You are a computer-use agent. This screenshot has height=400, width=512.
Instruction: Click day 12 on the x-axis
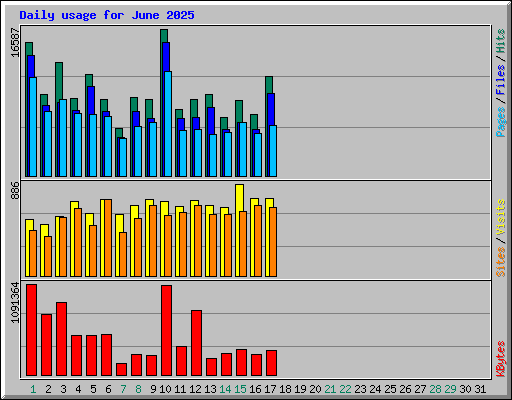tap(195, 389)
